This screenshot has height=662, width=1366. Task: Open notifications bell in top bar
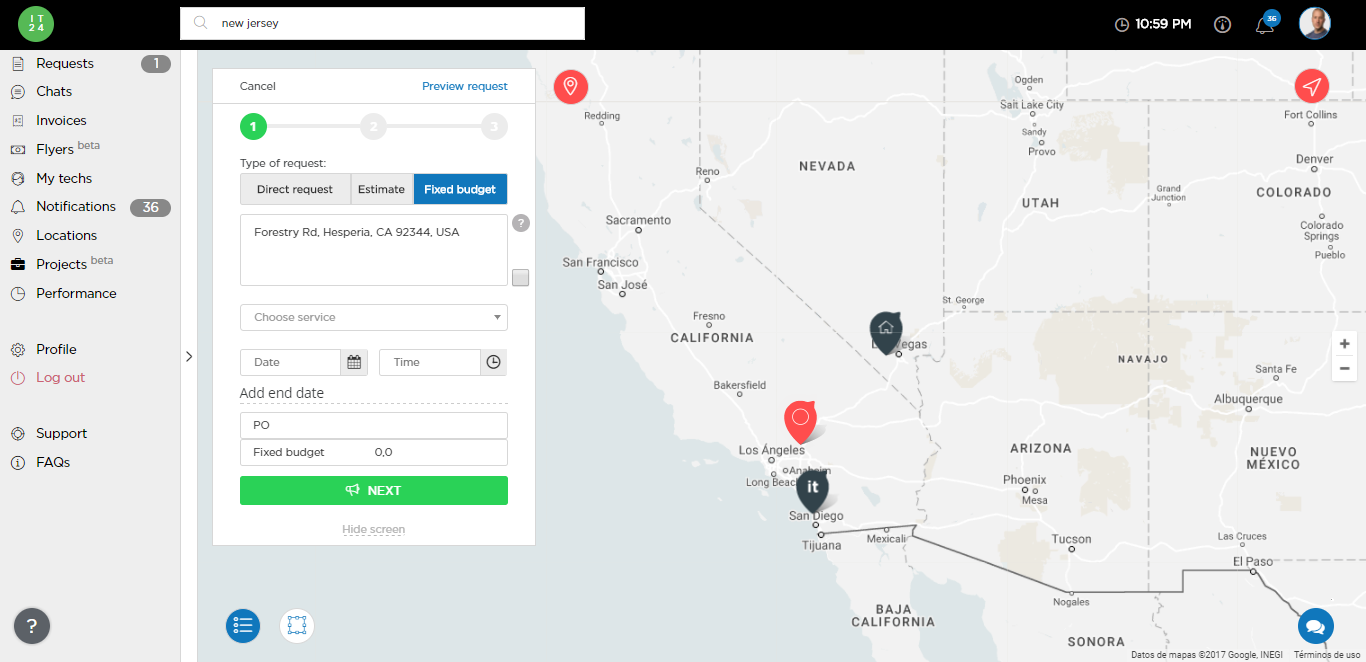(x=1265, y=25)
